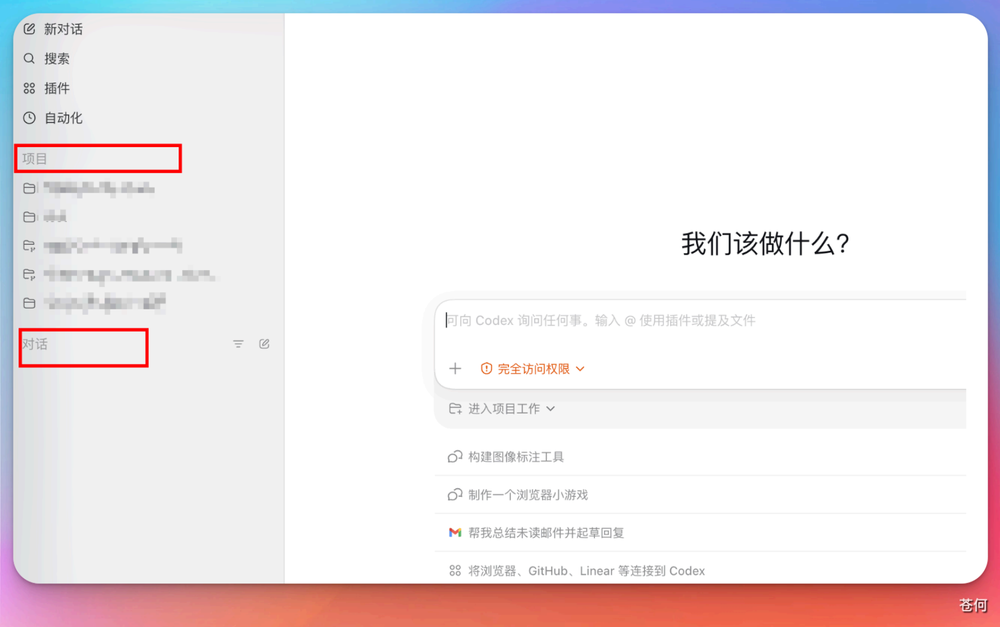Image resolution: width=1000 pixels, height=627 pixels.
Task: Expand the 进入项目工作 dropdown
Action: coord(502,409)
